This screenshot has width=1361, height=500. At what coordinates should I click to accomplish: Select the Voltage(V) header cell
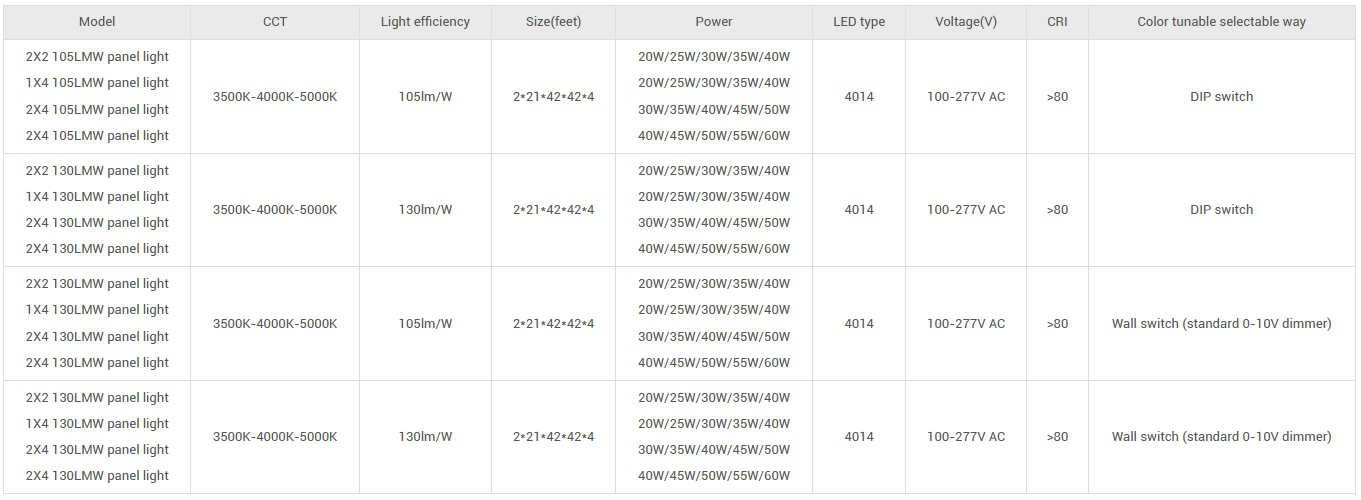coord(966,22)
